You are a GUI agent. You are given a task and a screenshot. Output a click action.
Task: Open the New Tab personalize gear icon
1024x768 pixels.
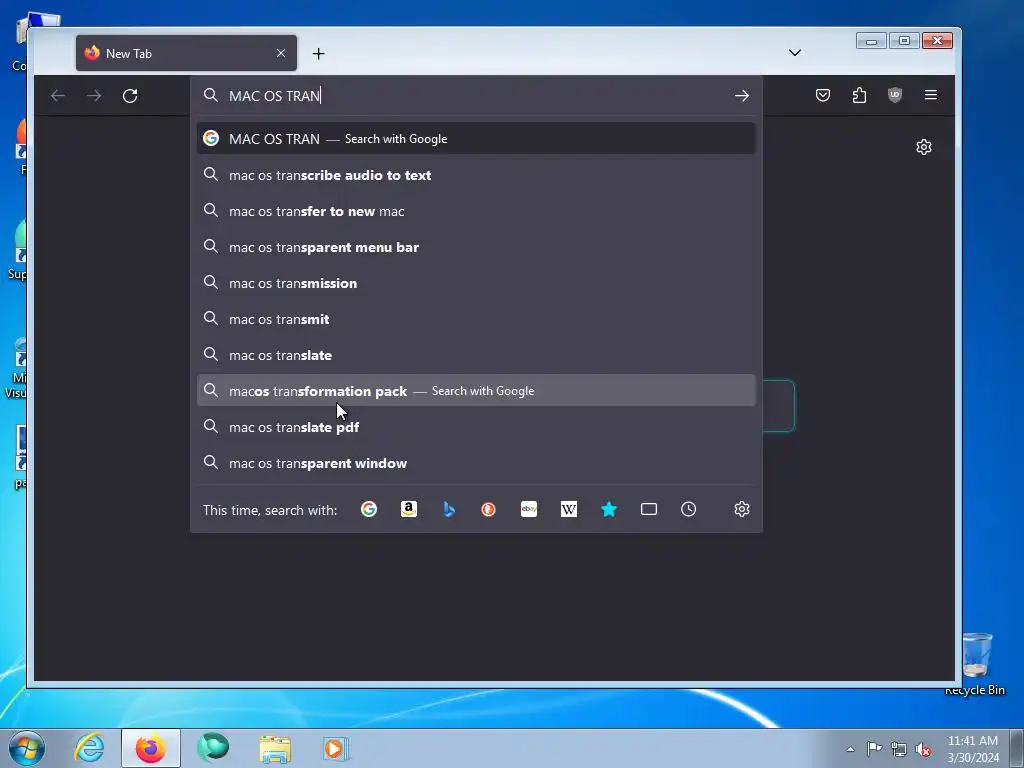[923, 147]
